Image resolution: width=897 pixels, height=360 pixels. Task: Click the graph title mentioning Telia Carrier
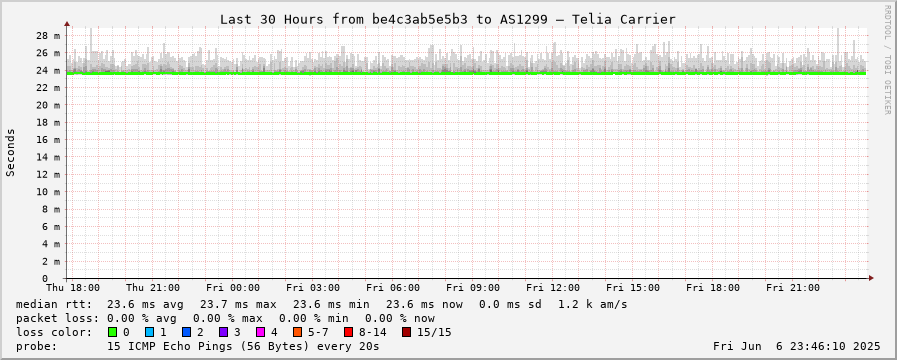tap(448, 19)
